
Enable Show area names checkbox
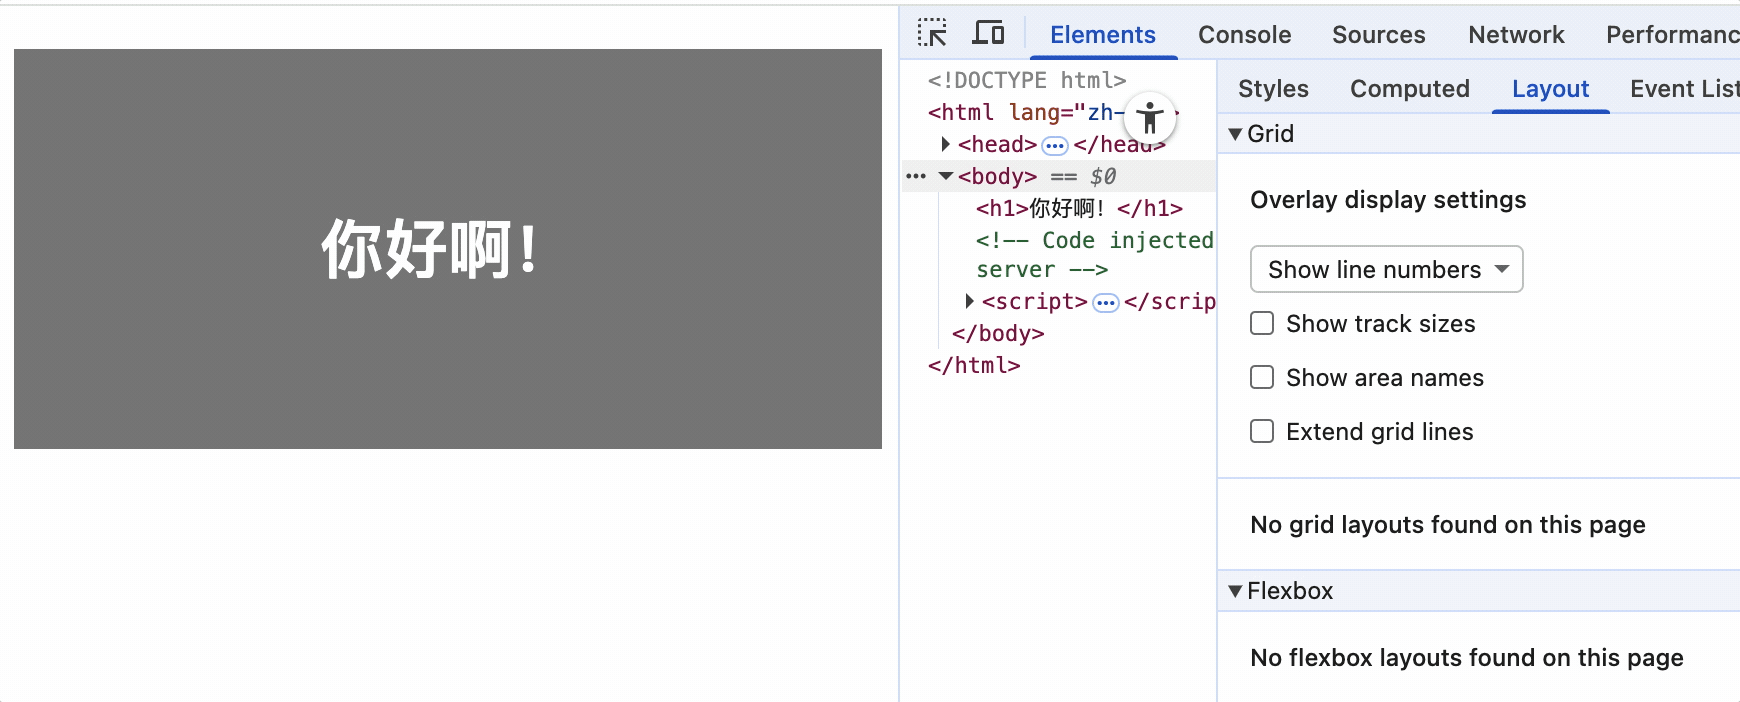pyautogui.click(x=1262, y=377)
